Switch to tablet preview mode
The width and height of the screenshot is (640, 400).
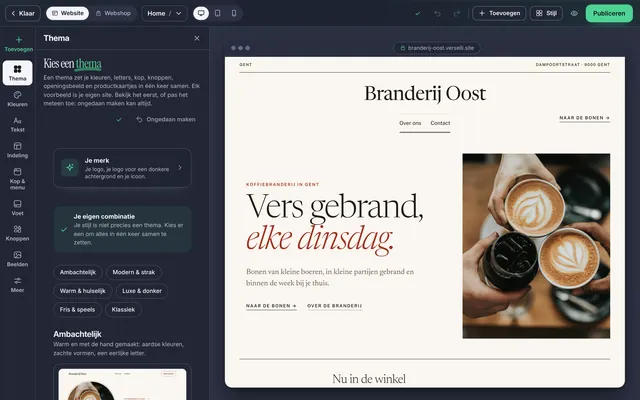(218, 13)
